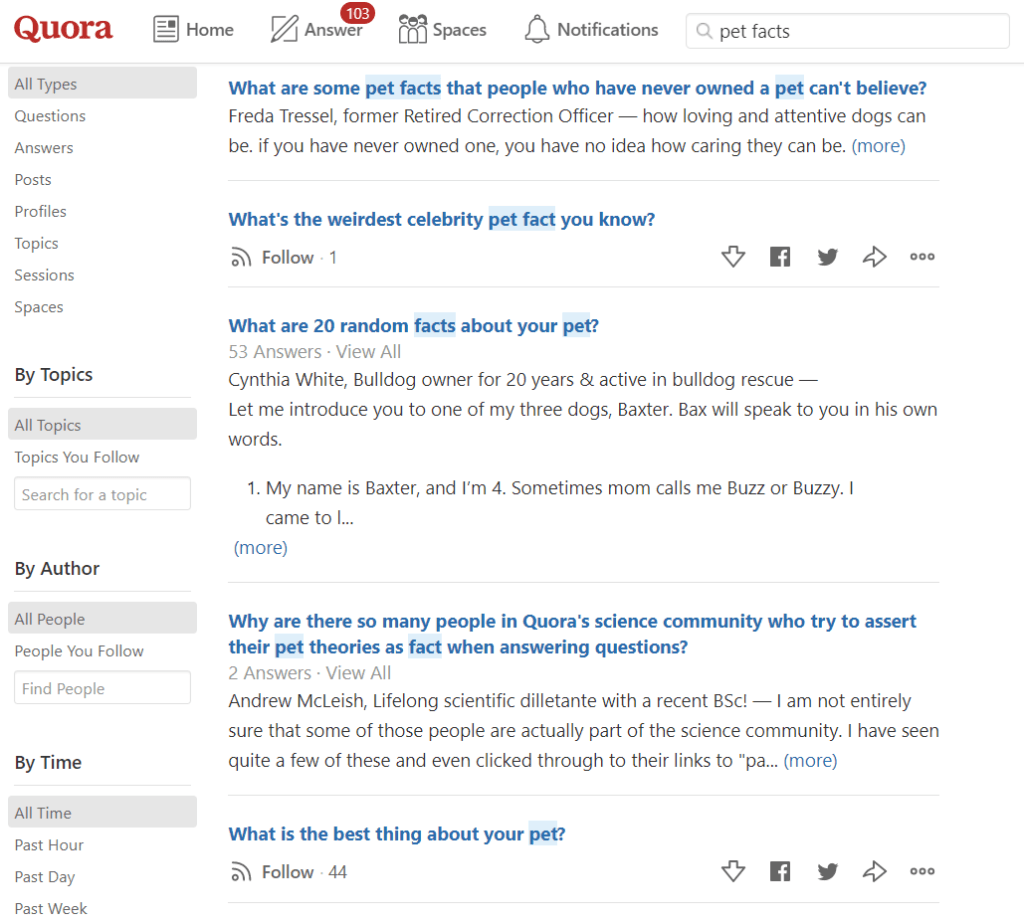Share celebrity pet fact question on Twitter
This screenshot has width=1024, height=922.
pyautogui.click(x=827, y=257)
